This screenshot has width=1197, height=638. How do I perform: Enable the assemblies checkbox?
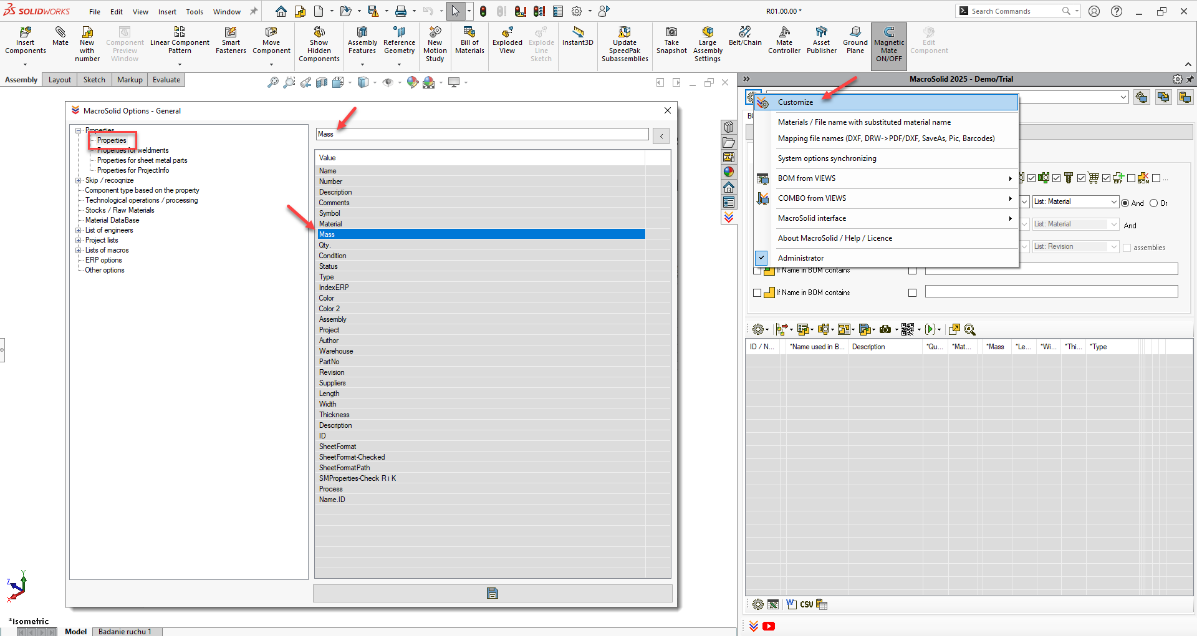pyautogui.click(x=1127, y=247)
